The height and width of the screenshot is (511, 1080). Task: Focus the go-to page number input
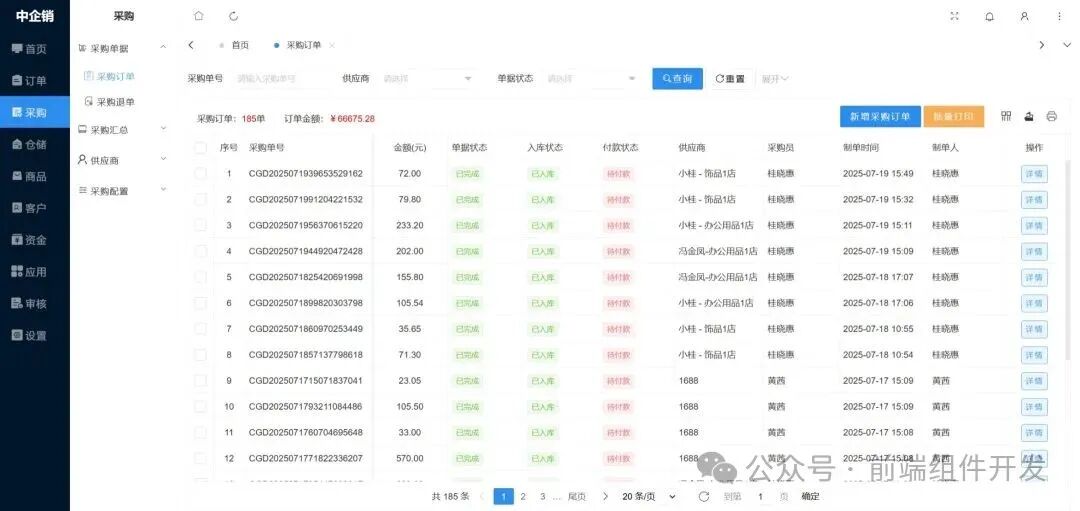(x=760, y=496)
